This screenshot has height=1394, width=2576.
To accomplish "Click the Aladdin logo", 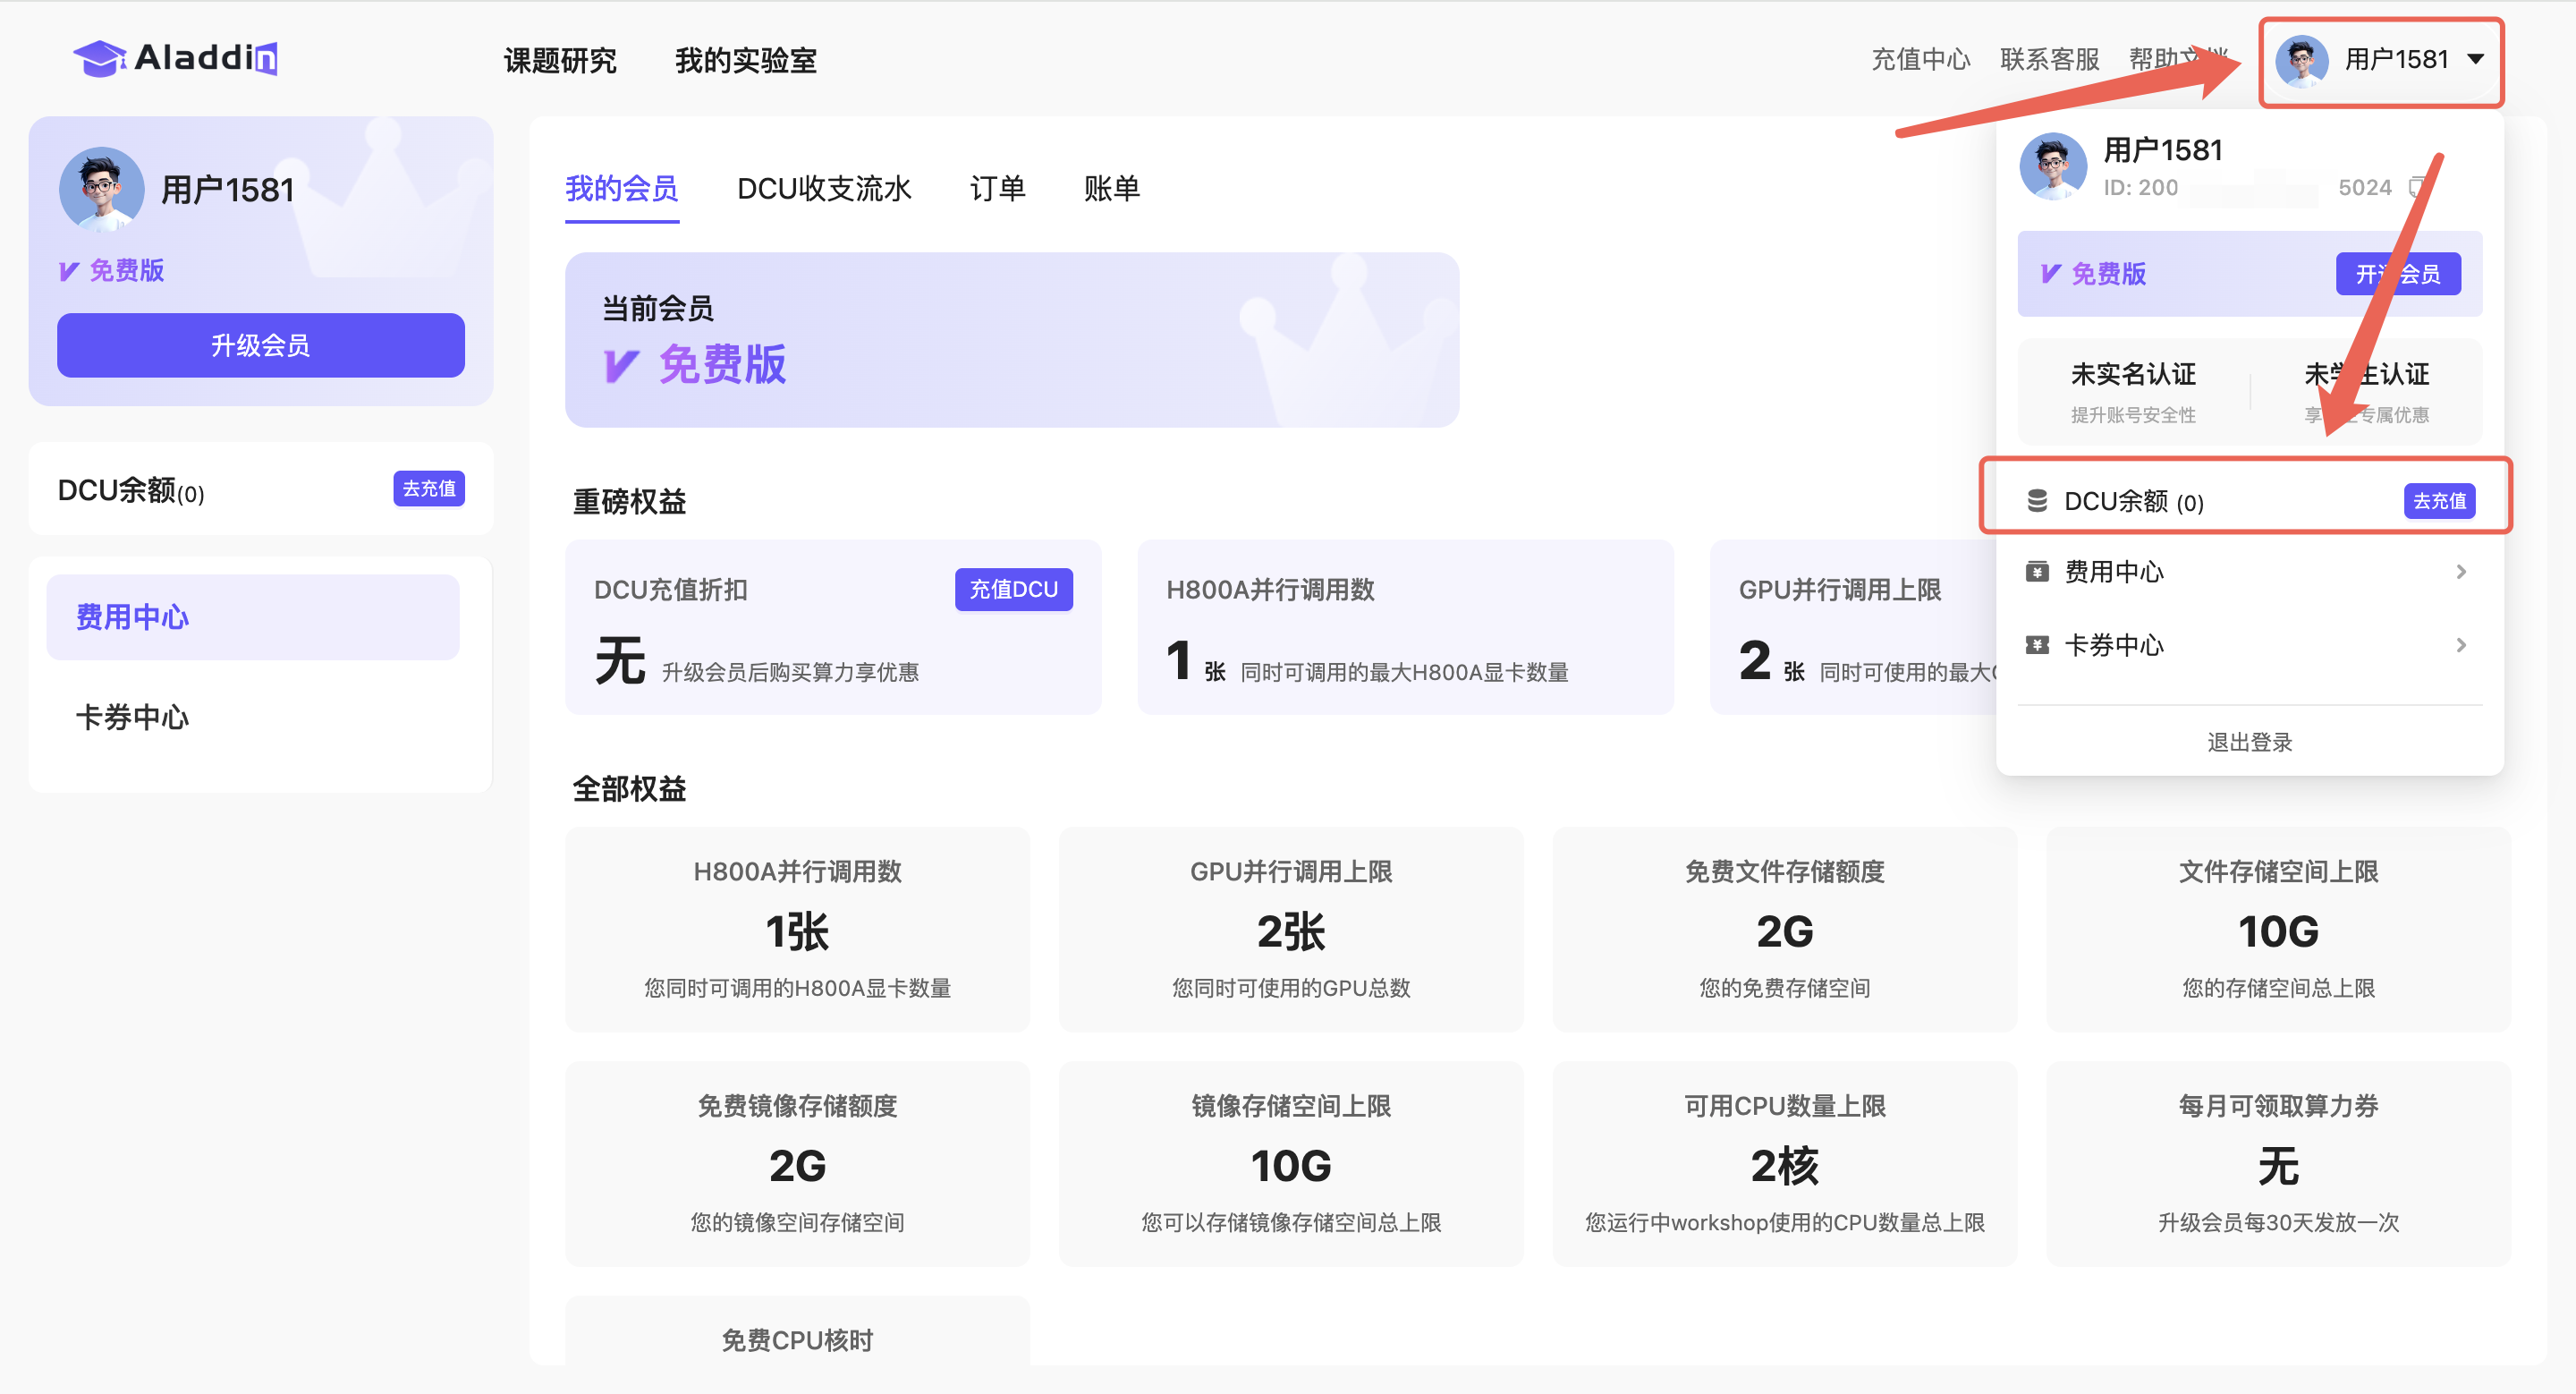I will (175, 59).
